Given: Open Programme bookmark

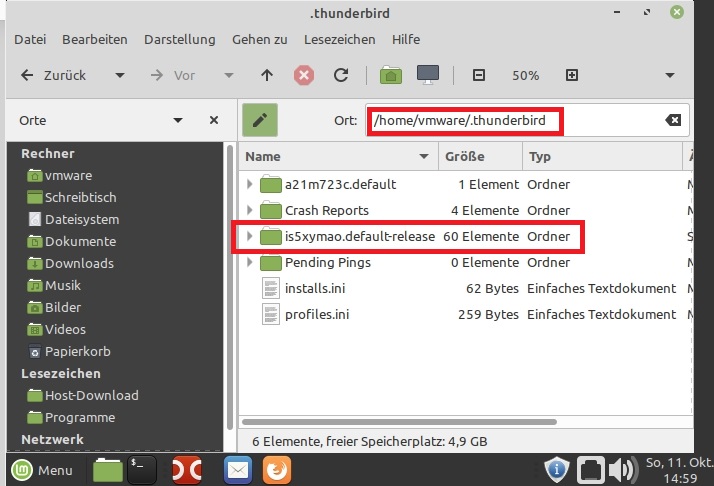Looking at the screenshot, I should (80, 417).
